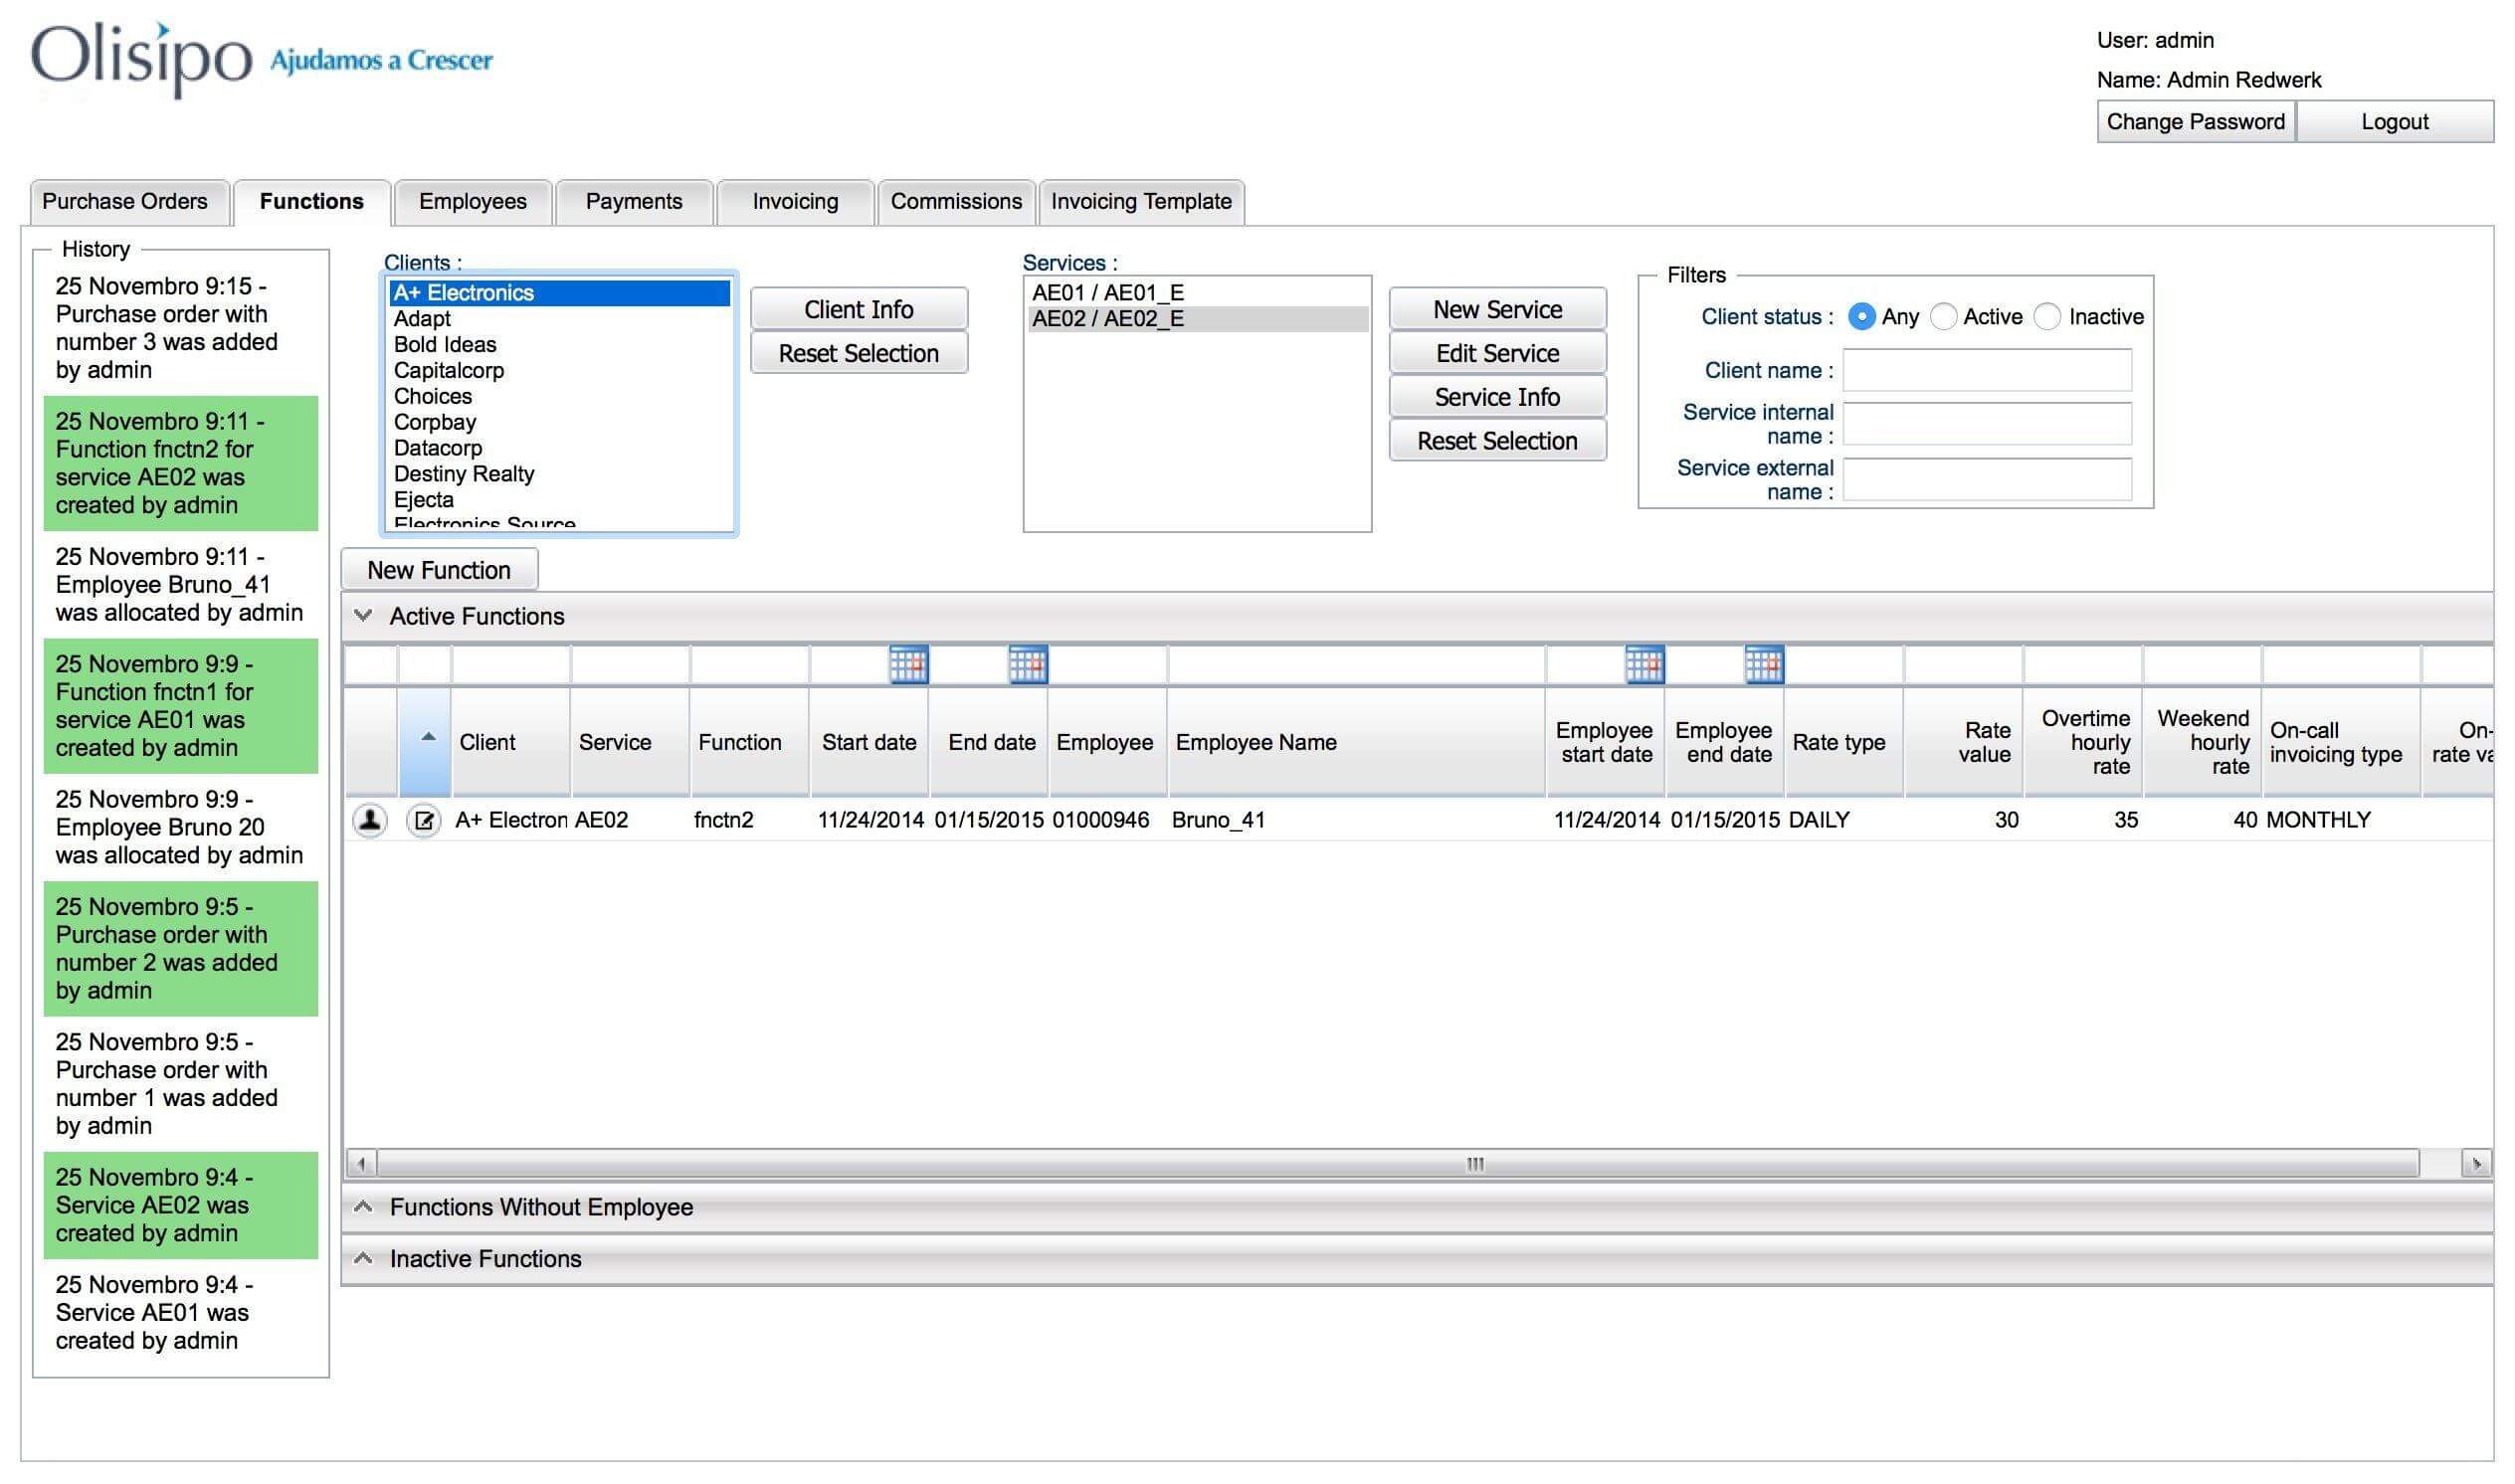Click the Service internal name field
This screenshot has height=1484, width=2515.
1987,424
